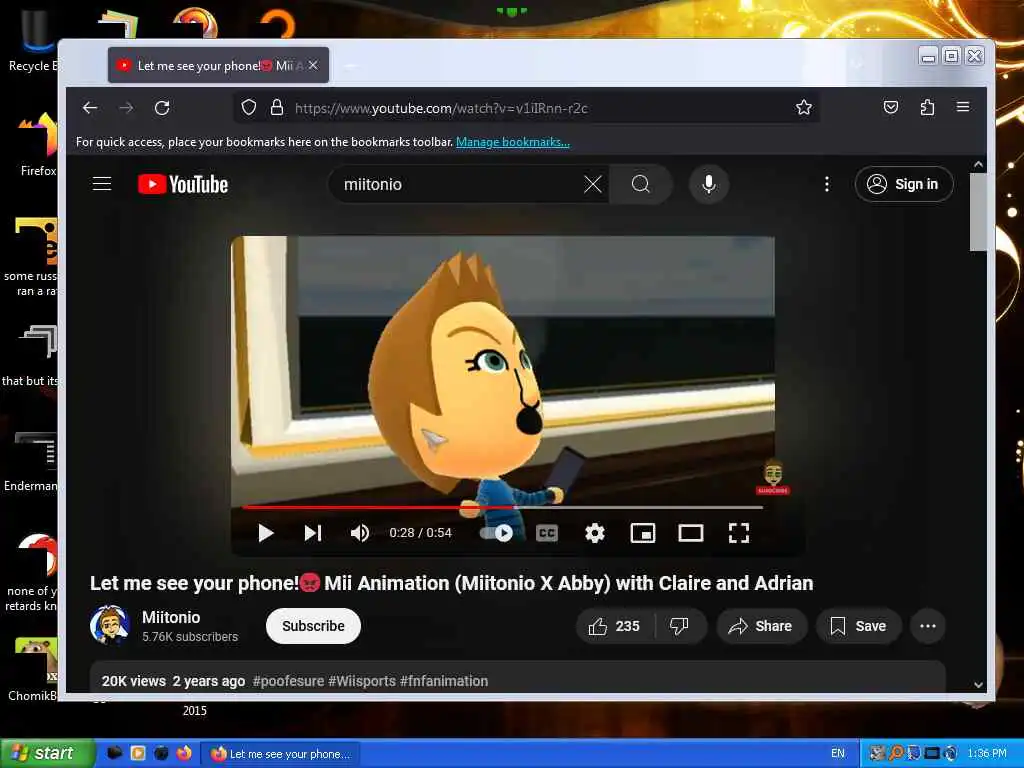The height and width of the screenshot is (768, 1024).
Task: Open the Firefox application menu
Action: pos(963,107)
